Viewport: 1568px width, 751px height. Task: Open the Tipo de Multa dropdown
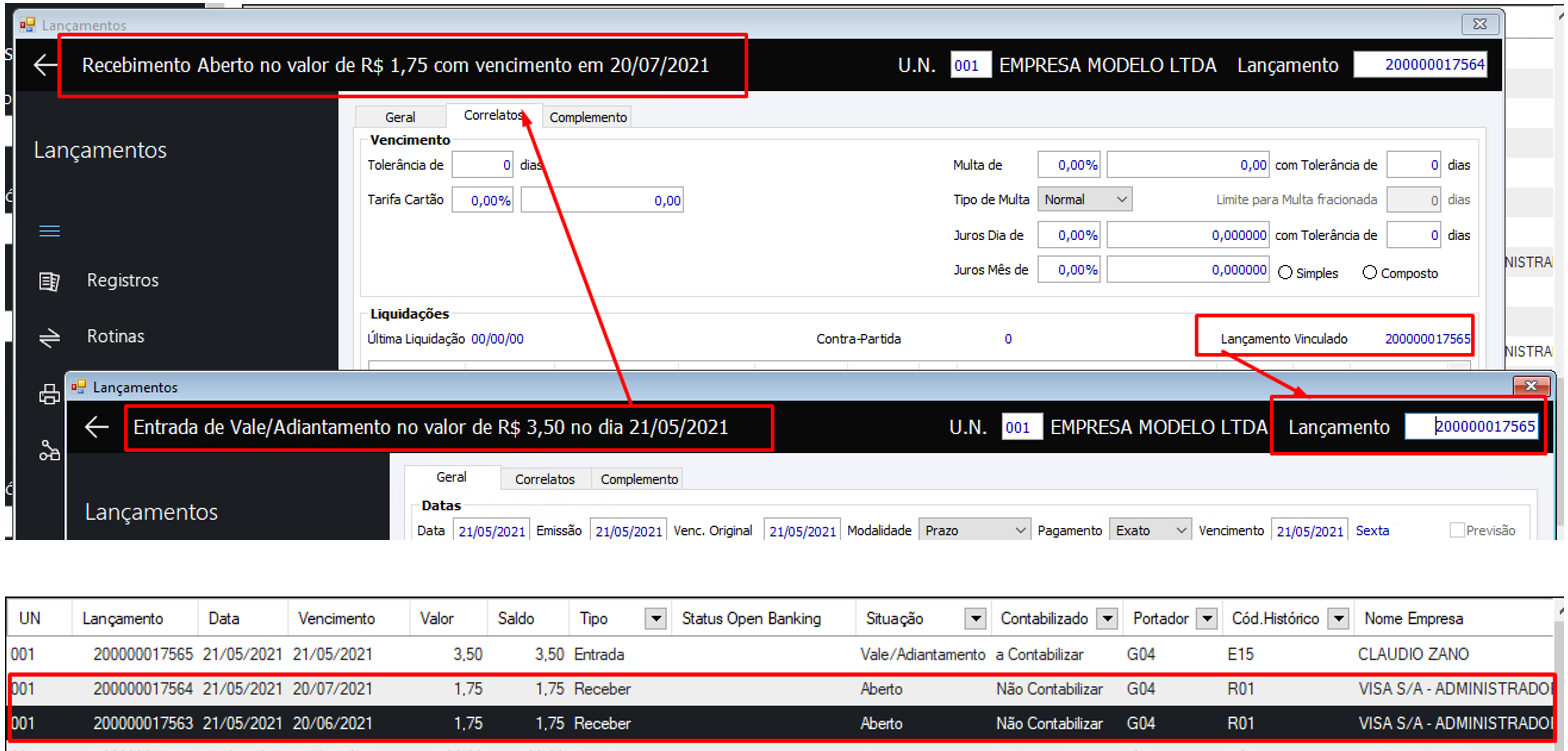coord(1085,199)
